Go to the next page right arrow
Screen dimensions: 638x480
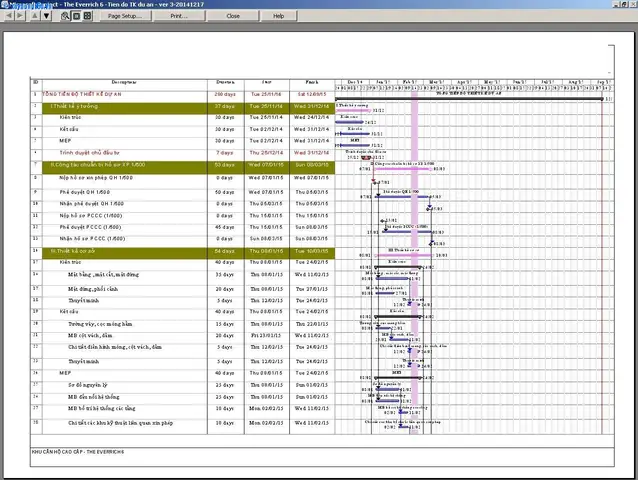click(20, 16)
